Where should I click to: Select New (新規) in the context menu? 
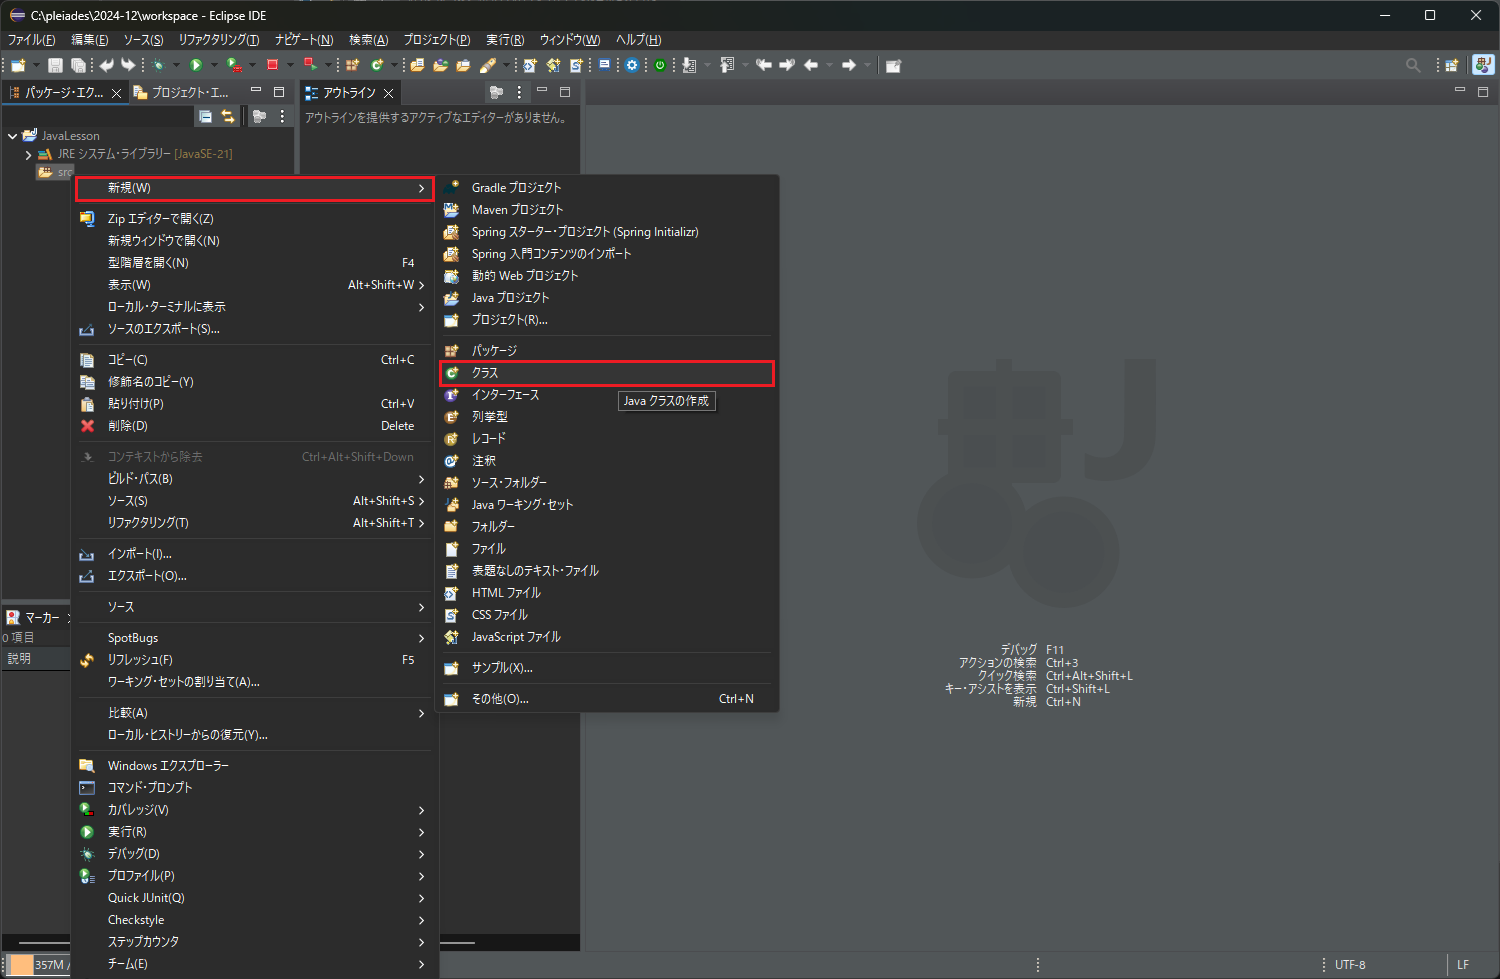[254, 188]
